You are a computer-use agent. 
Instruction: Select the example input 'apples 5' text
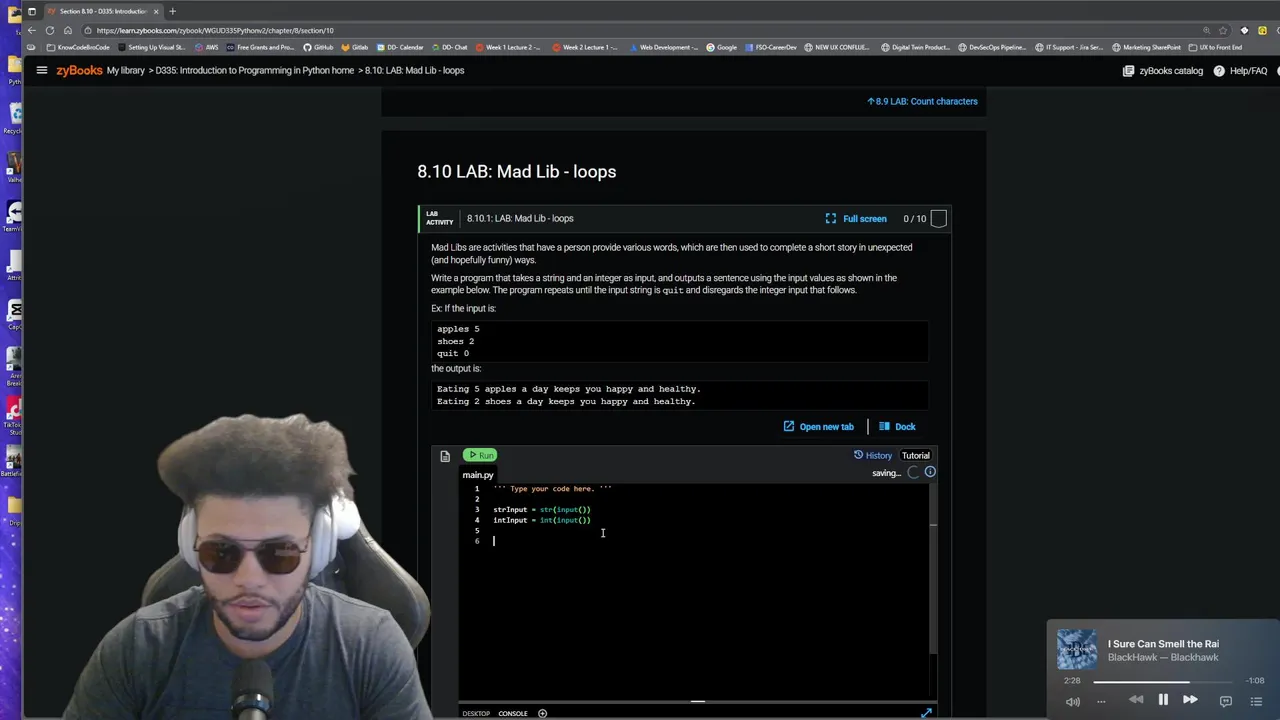tap(458, 329)
